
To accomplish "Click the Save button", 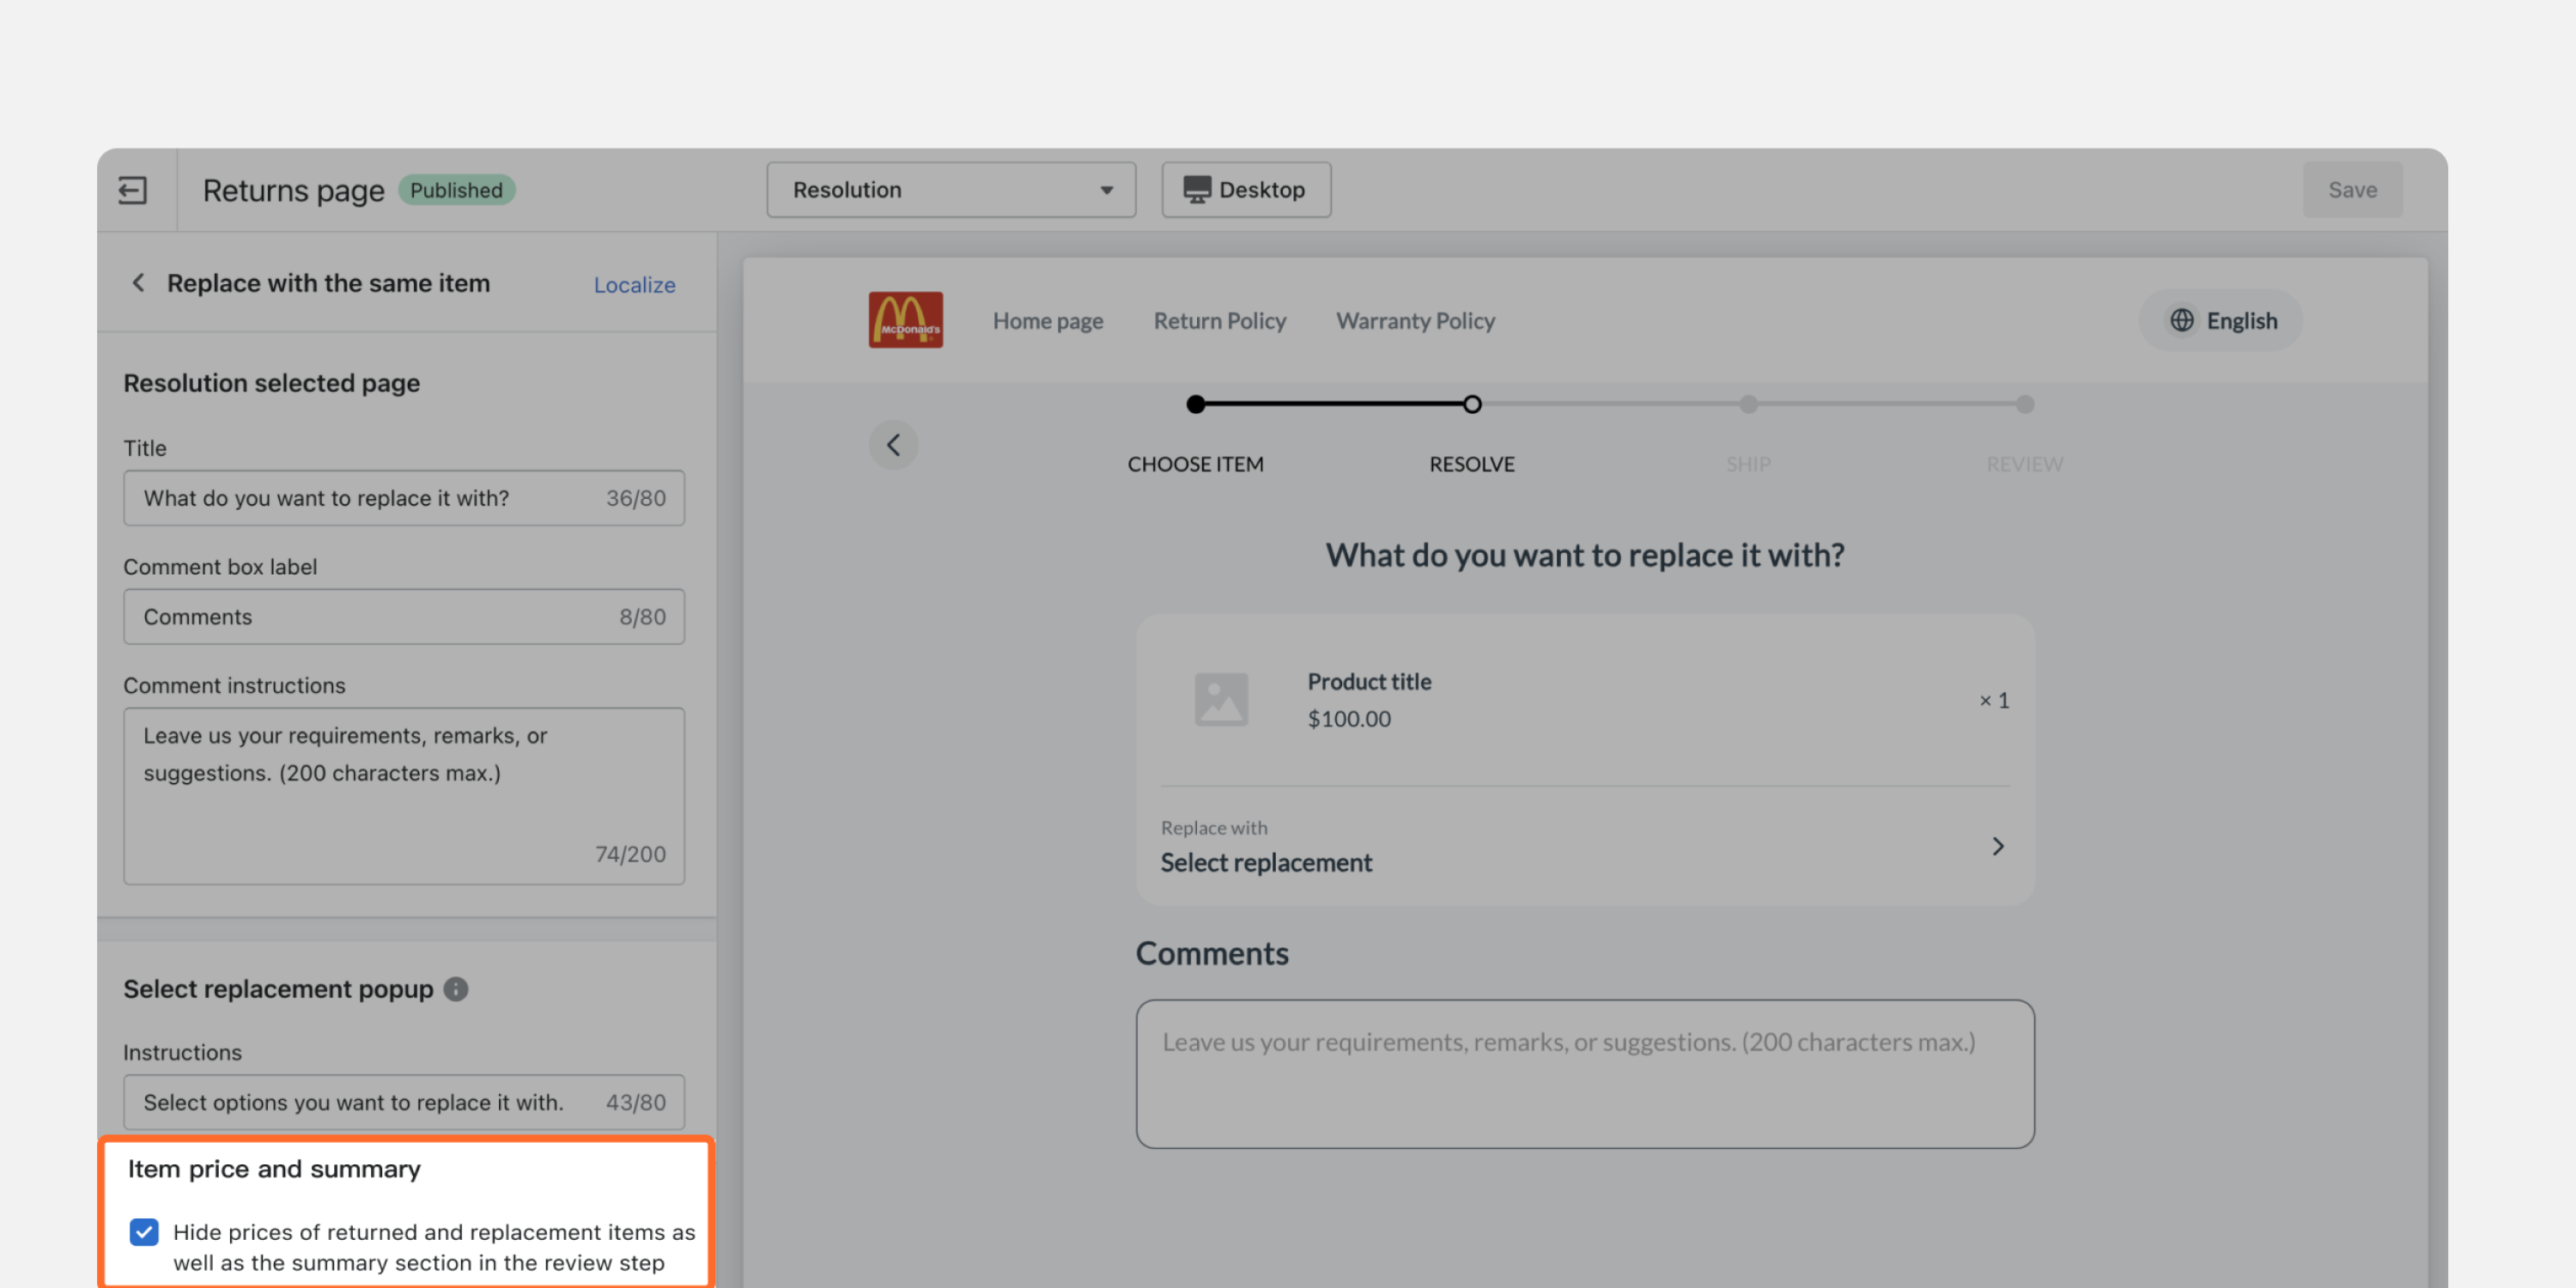I will point(2352,189).
